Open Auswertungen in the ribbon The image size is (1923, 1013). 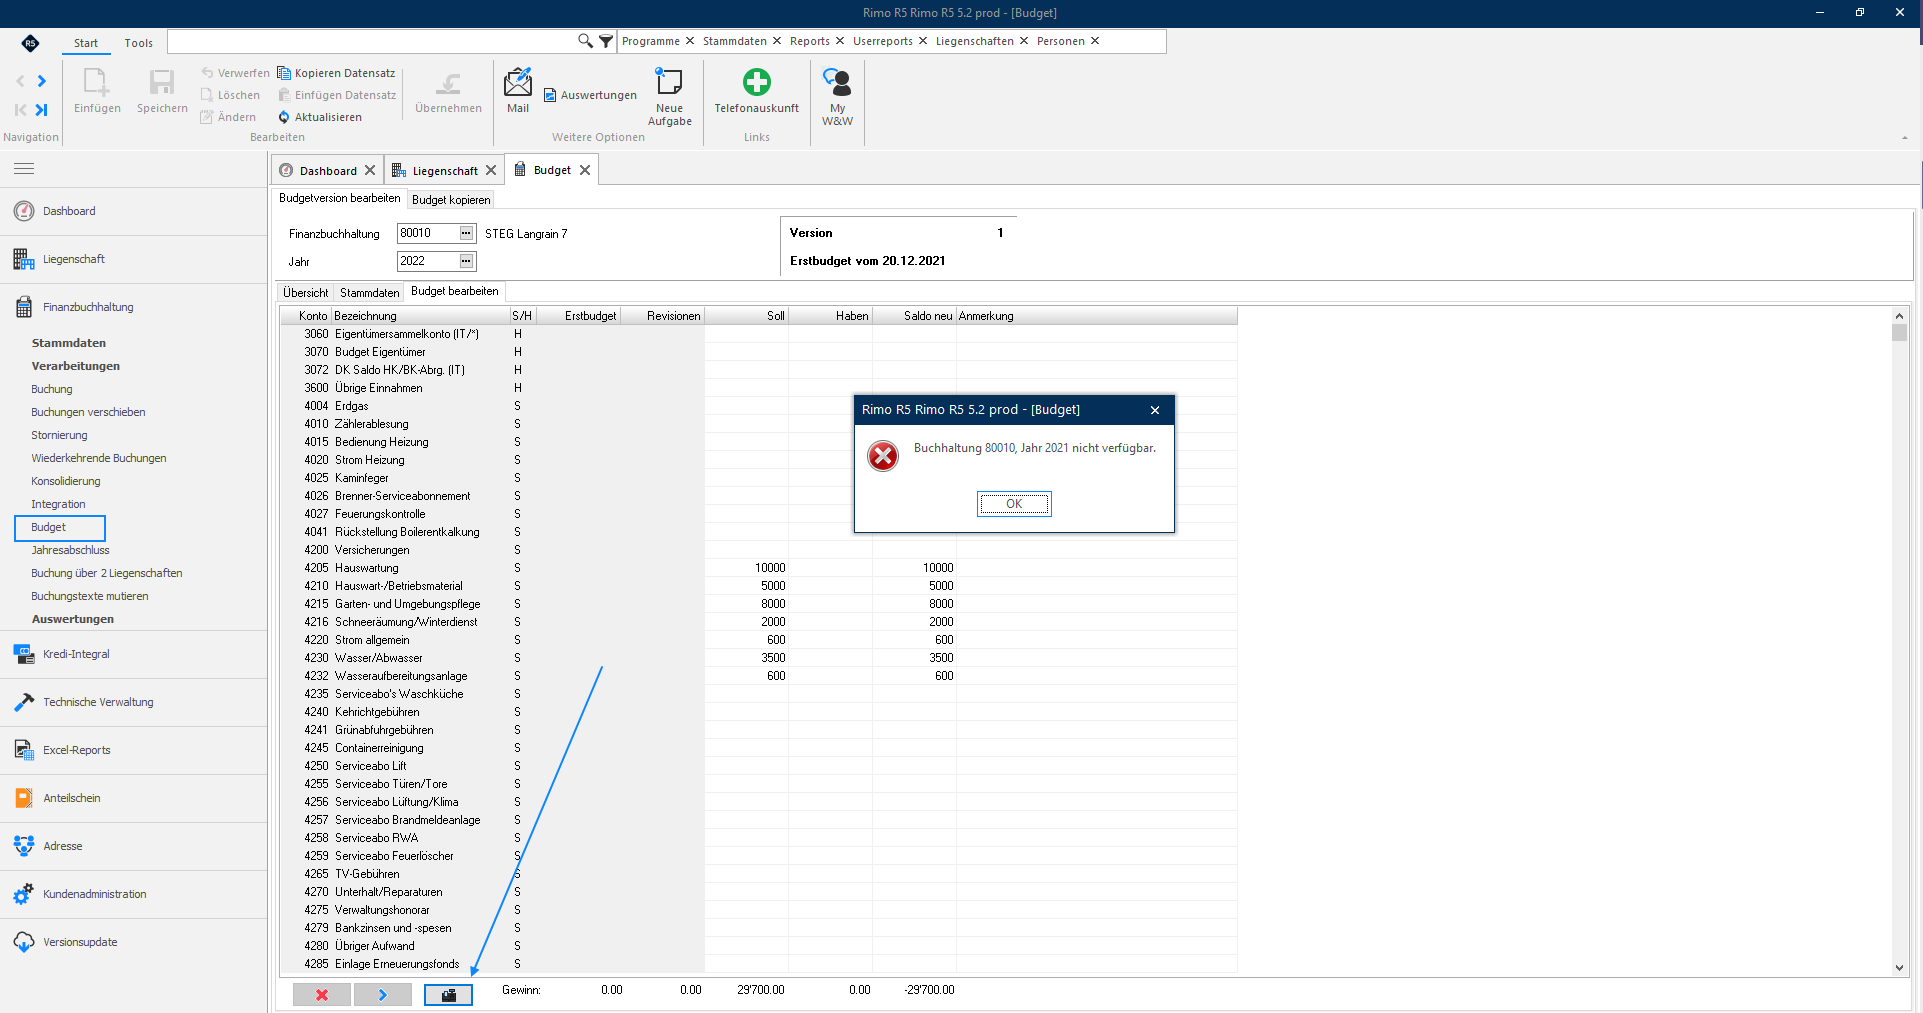click(x=590, y=95)
